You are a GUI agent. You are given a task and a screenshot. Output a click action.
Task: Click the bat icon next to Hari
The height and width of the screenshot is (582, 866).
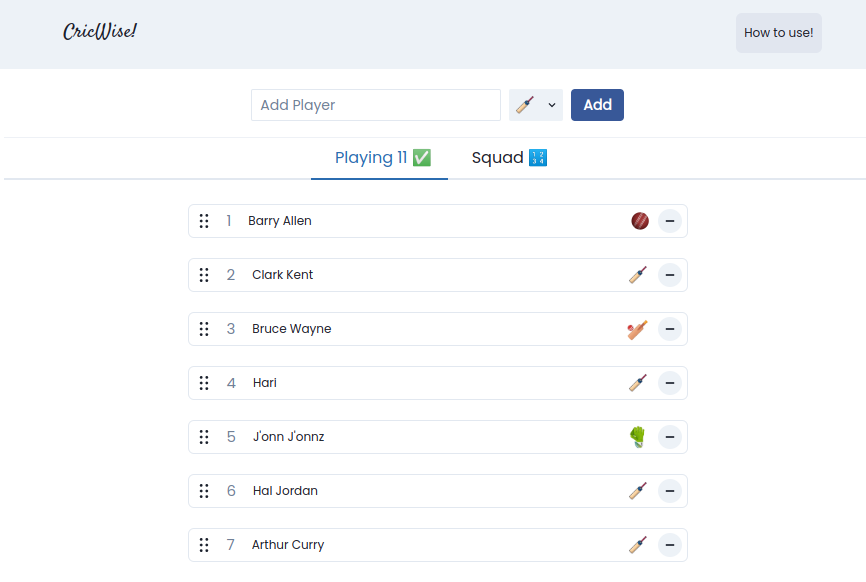638,383
